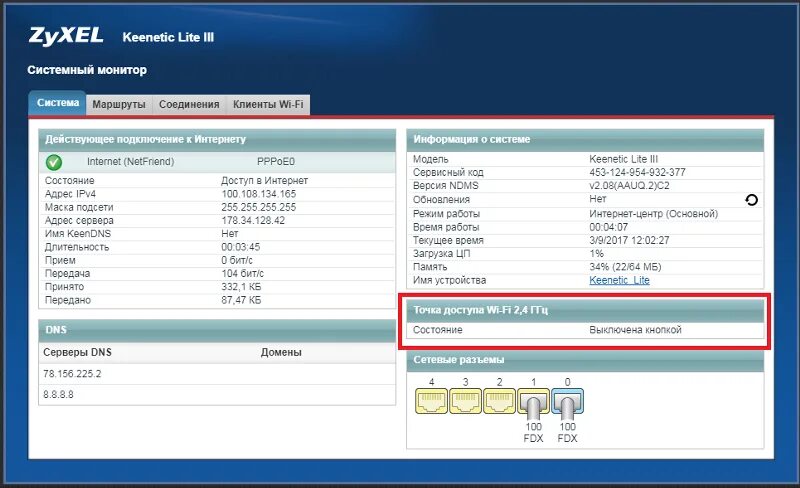800x488 pixels.
Task: Click received amount 332,1 КБ
Action: (x=241, y=287)
